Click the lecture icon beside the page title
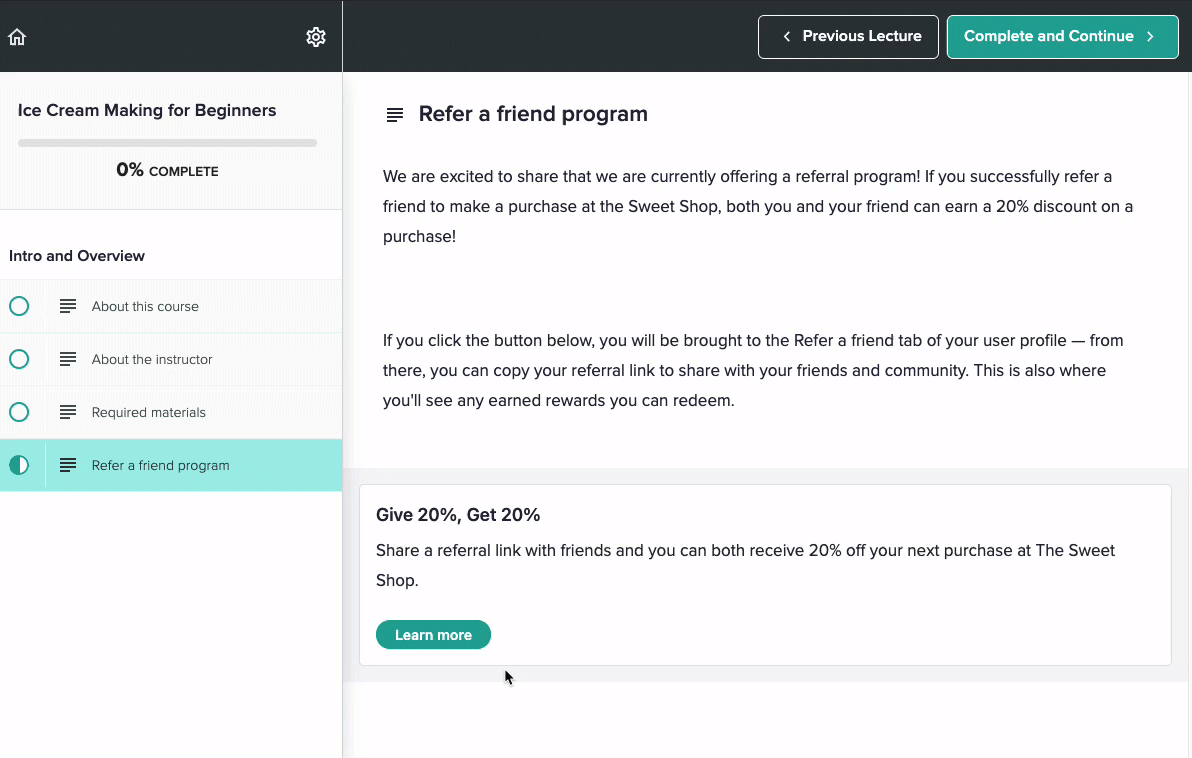Image resolution: width=1192 pixels, height=758 pixels. [x=394, y=114]
